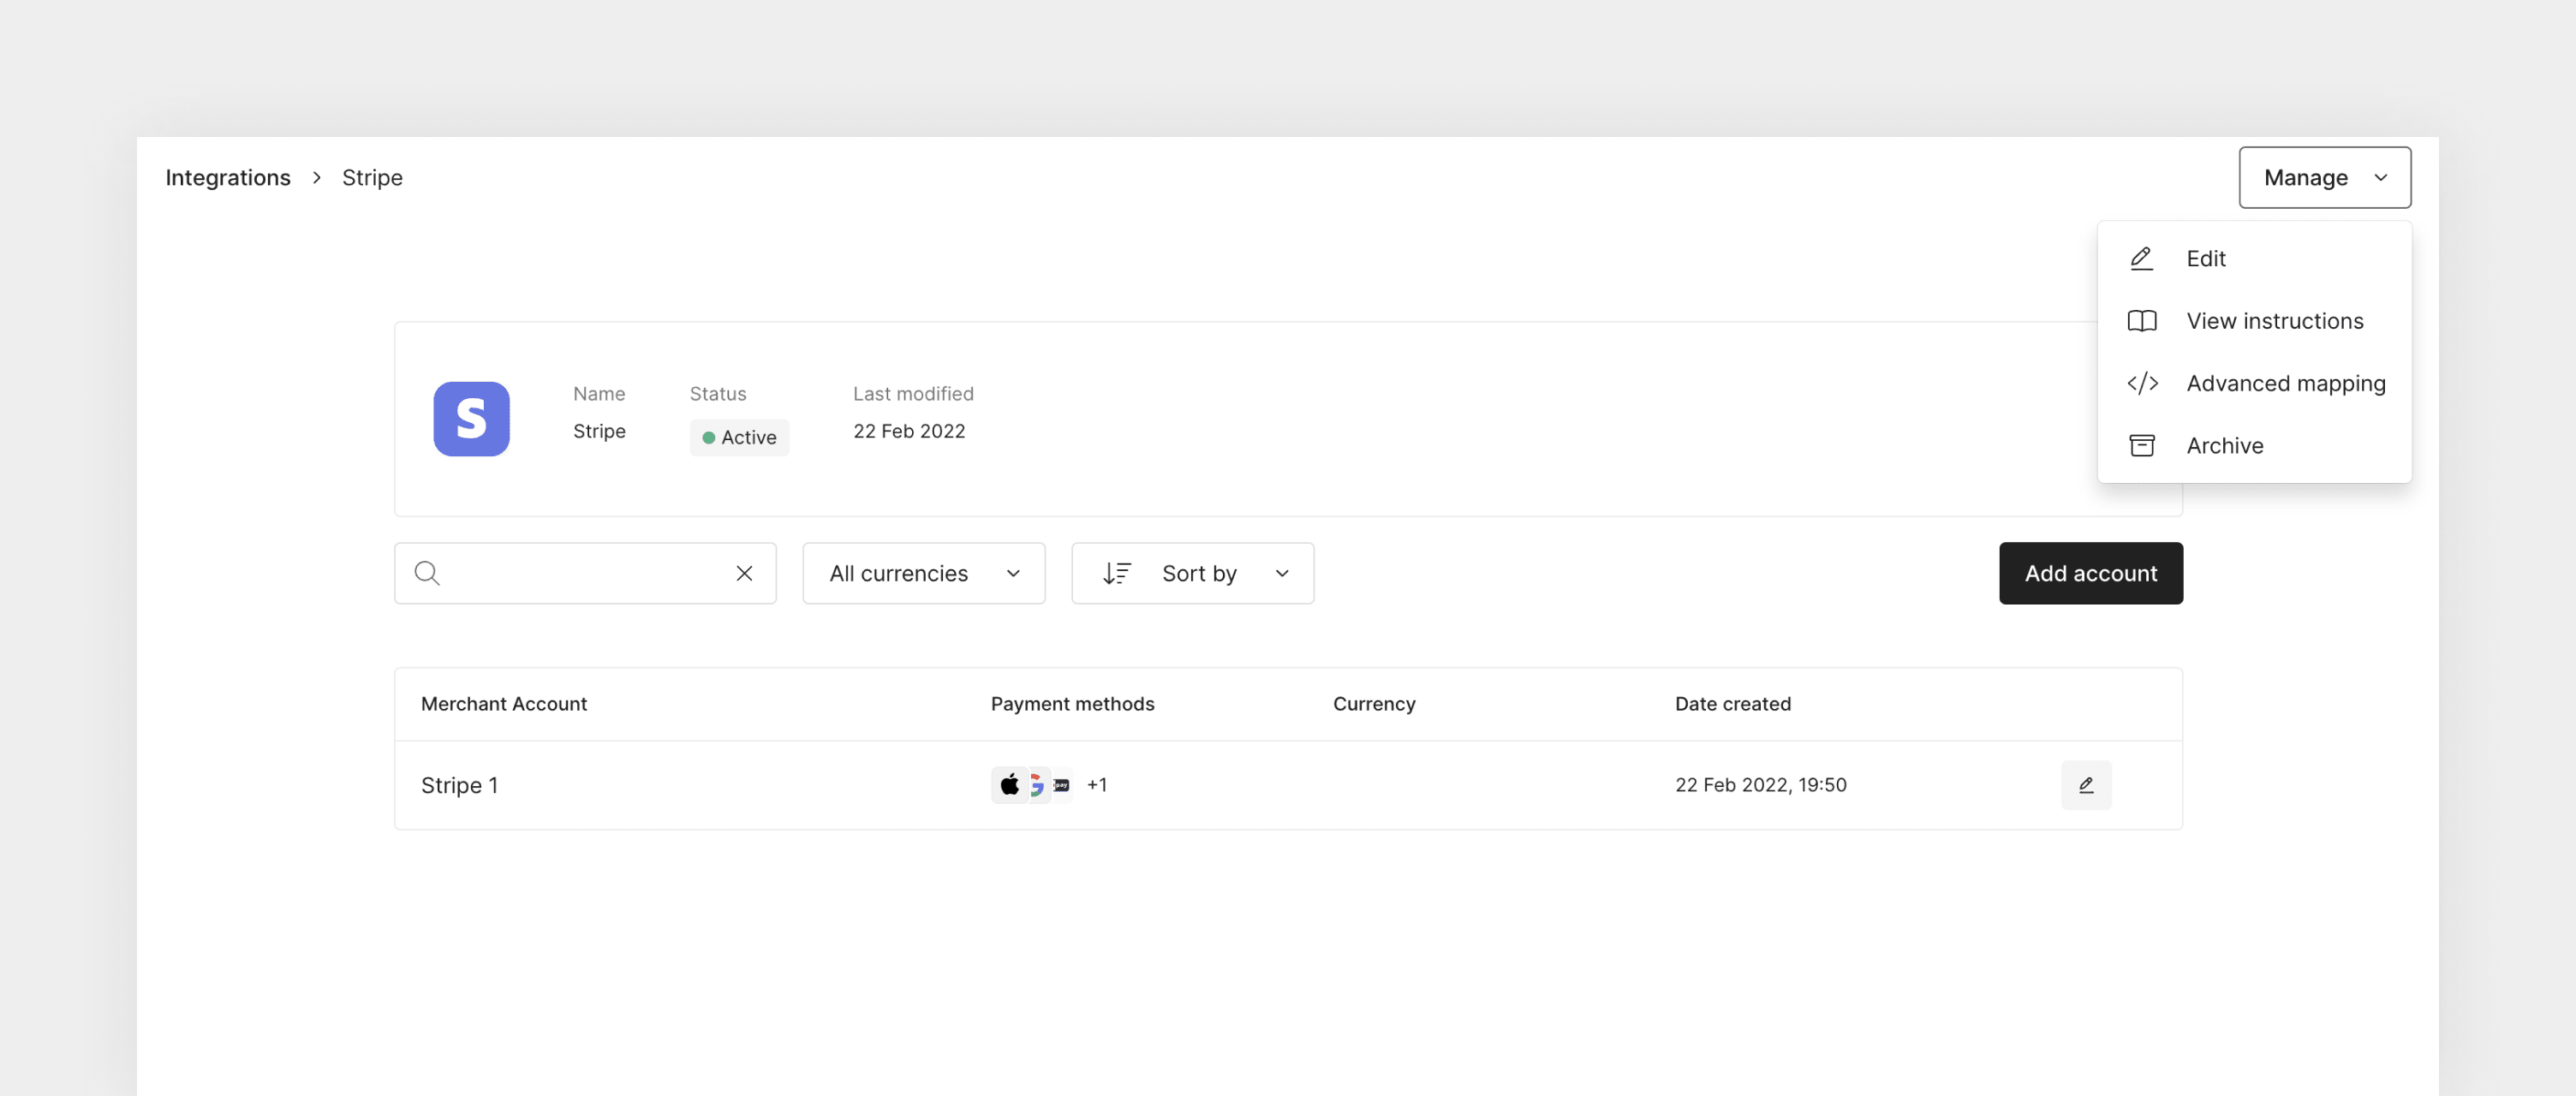Click the Currency column header
Viewport: 2576px width, 1096px height.
pyautogui.click(x=1374, y=704)
